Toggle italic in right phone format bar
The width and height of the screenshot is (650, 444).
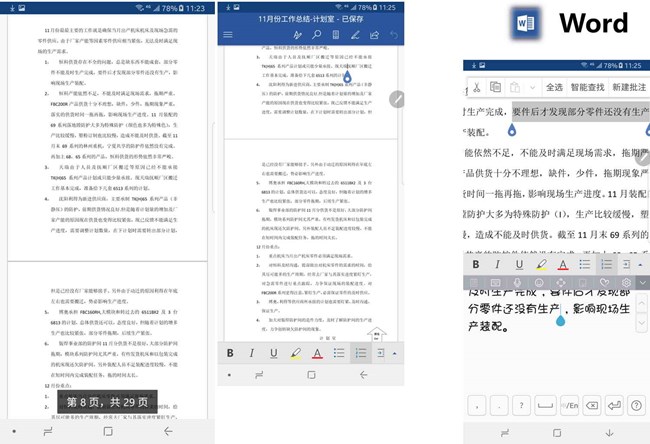tap(497, 264)
